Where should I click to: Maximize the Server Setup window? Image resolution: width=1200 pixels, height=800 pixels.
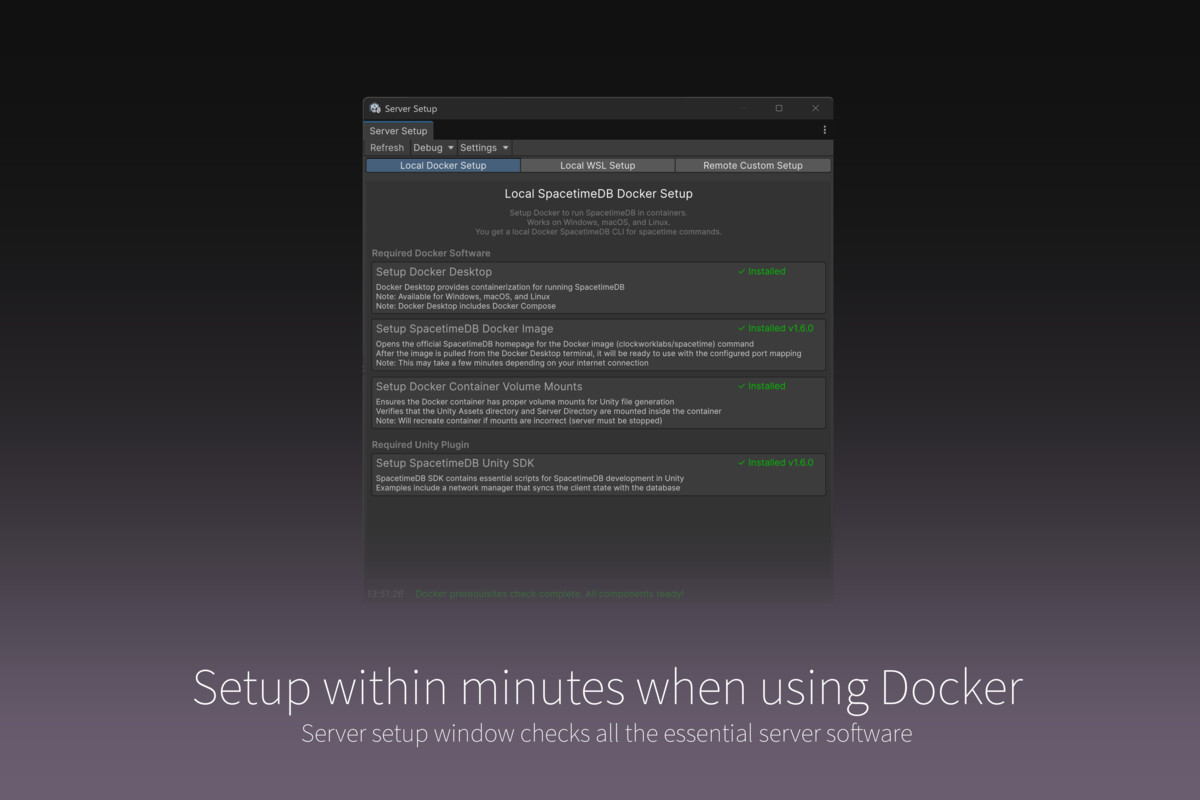point(779,108)
